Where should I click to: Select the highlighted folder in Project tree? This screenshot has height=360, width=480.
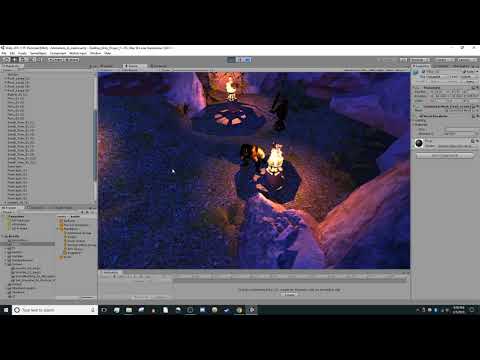(x=28, y=244)
